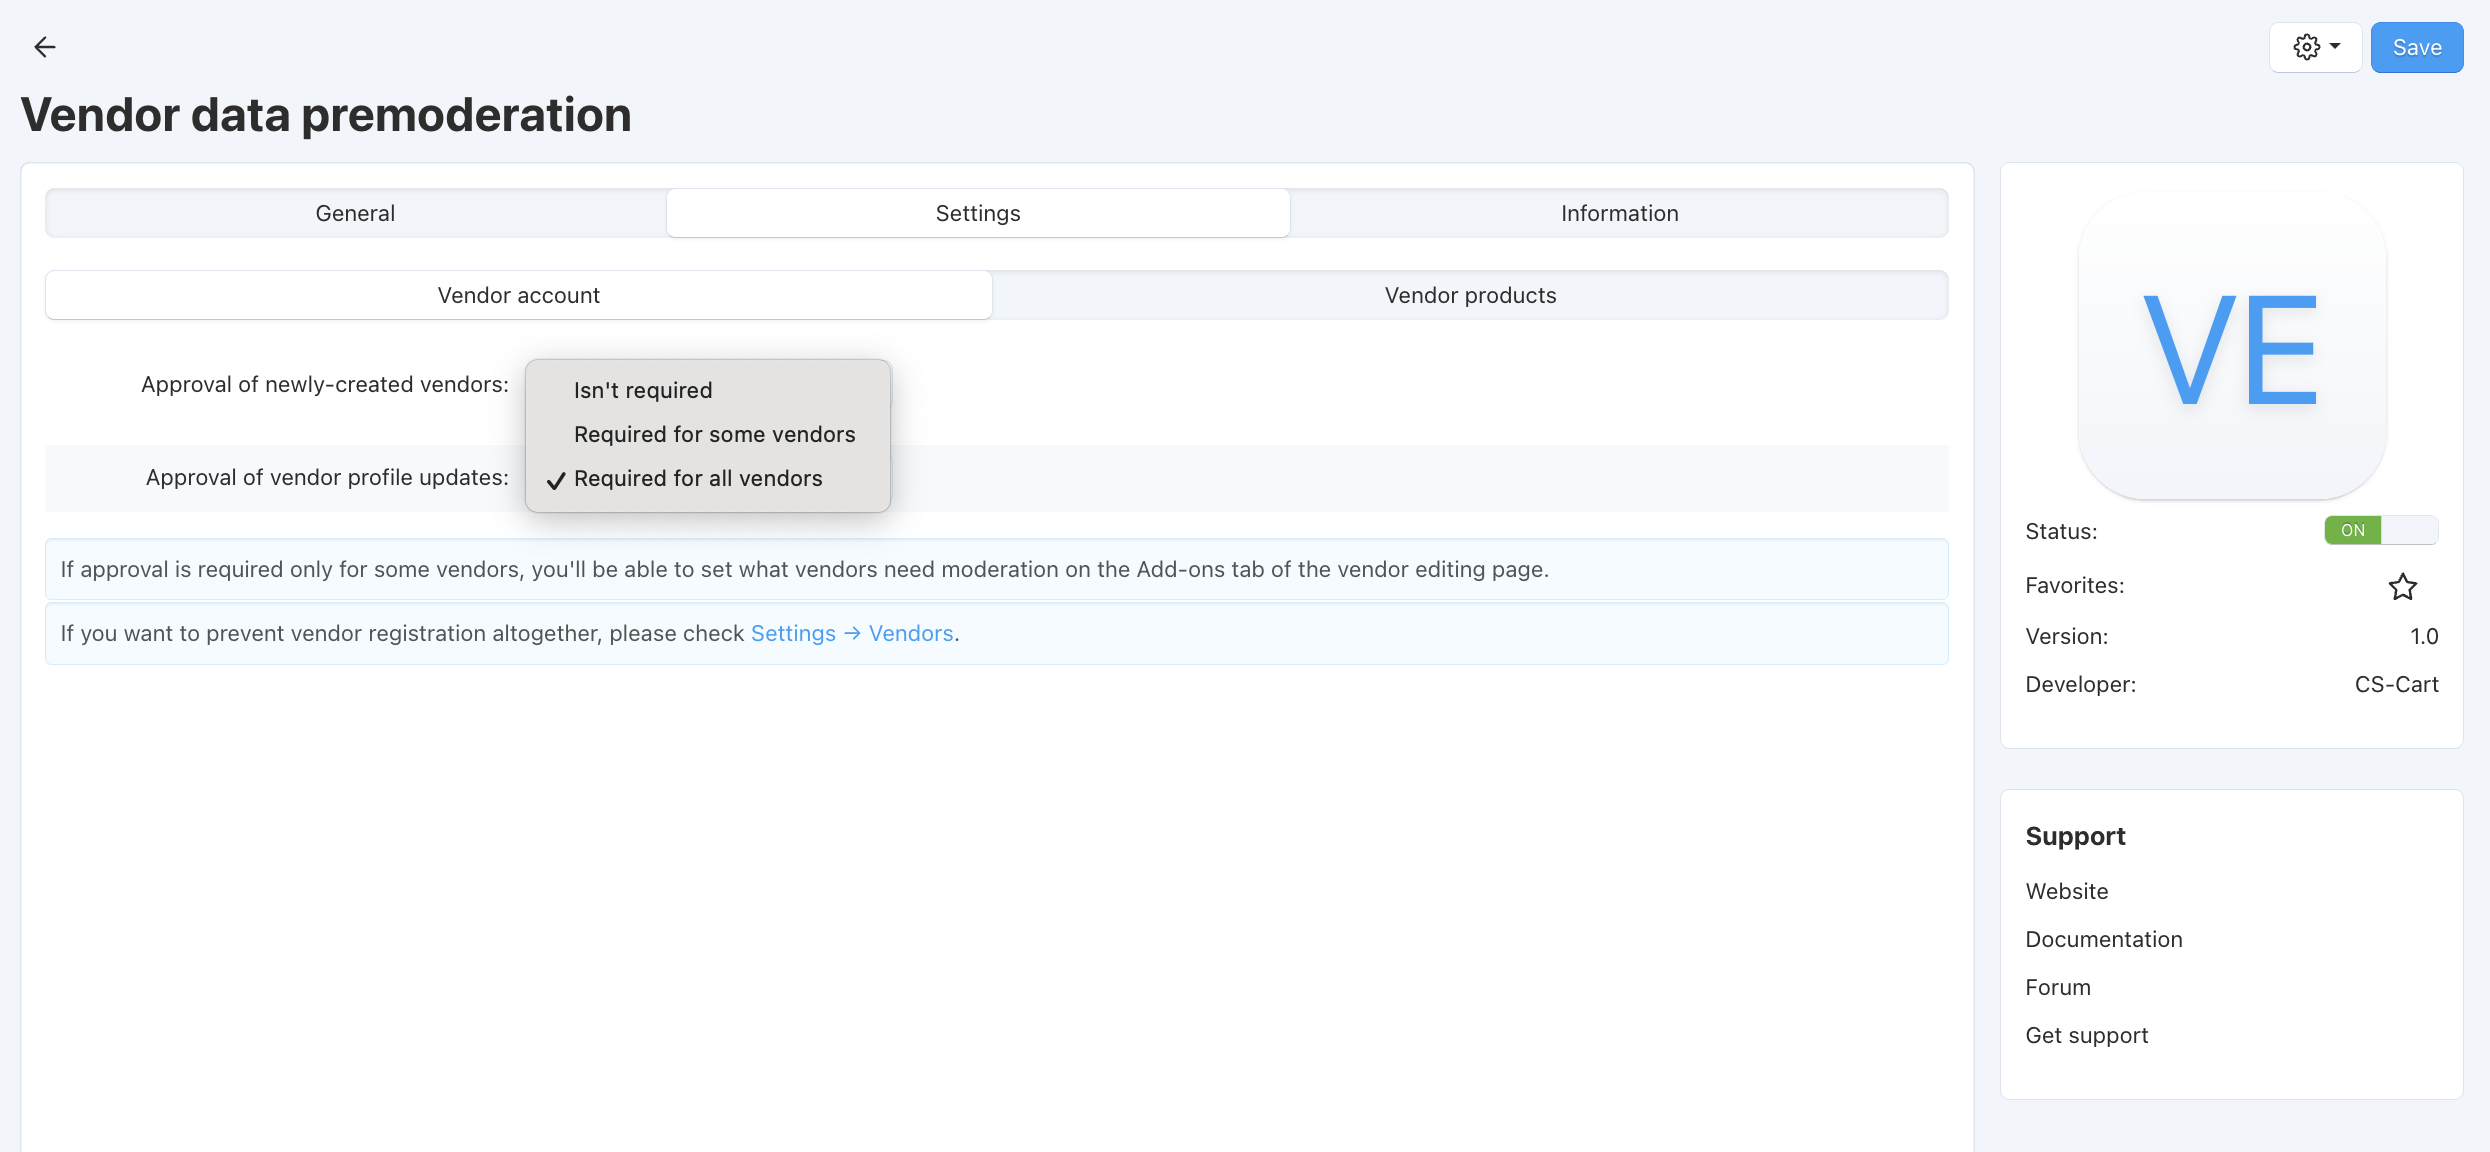Click the Save button
Screen dimensions: 2490x1152
coord(2416,47)
